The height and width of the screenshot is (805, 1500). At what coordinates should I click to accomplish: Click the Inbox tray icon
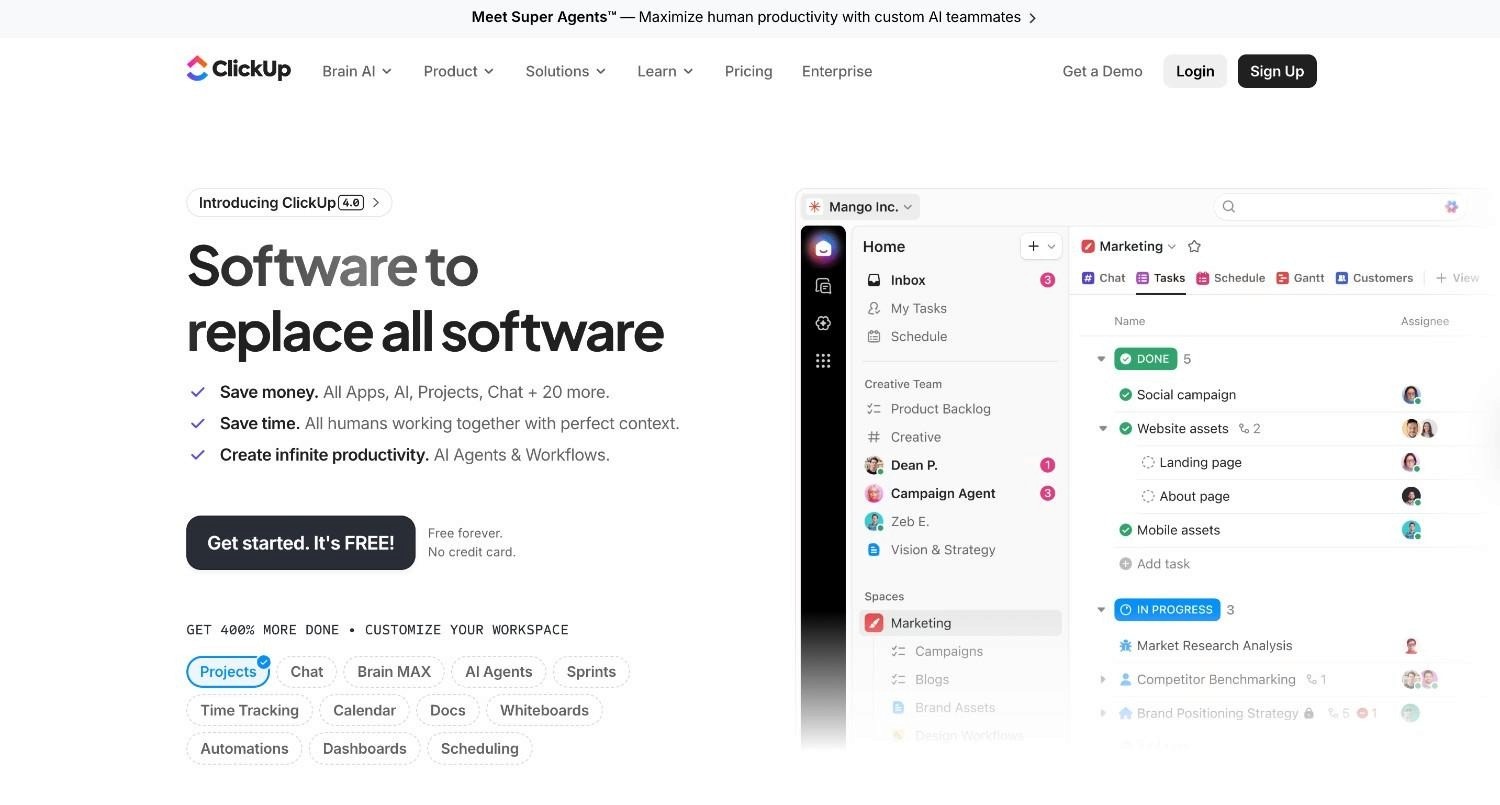pyautogui.click(x=874, y=280)
